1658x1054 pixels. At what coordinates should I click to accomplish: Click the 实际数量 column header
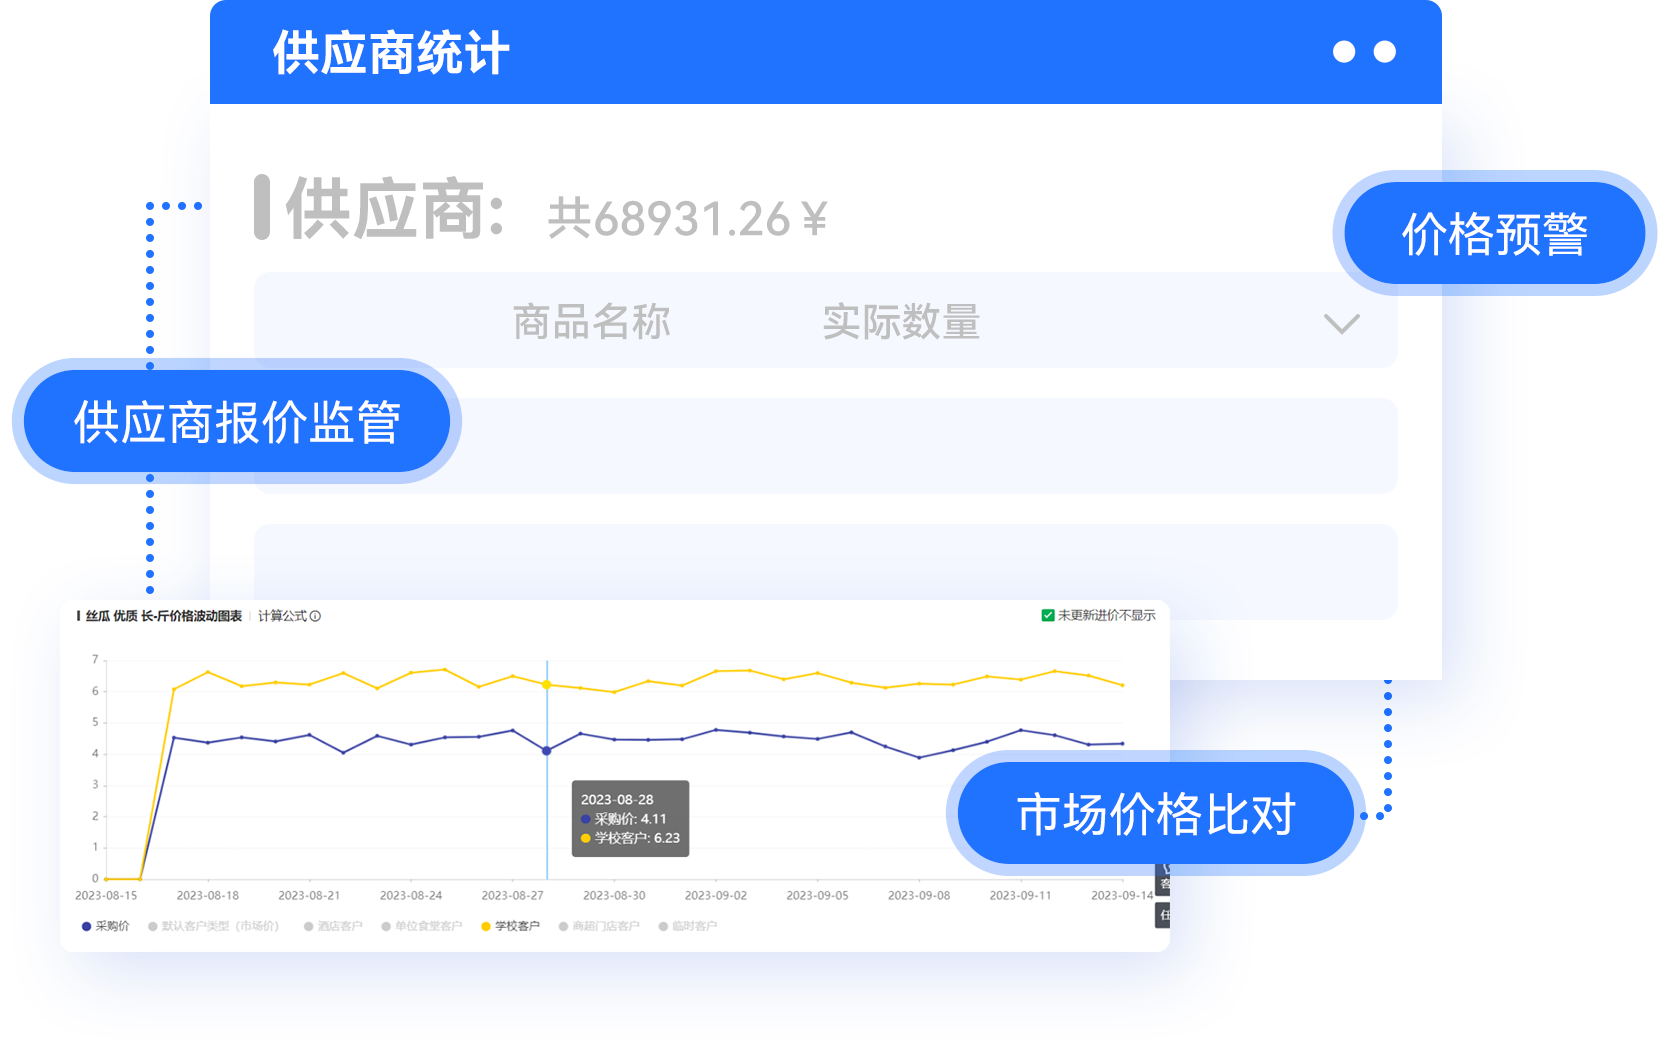coord(900,322)
